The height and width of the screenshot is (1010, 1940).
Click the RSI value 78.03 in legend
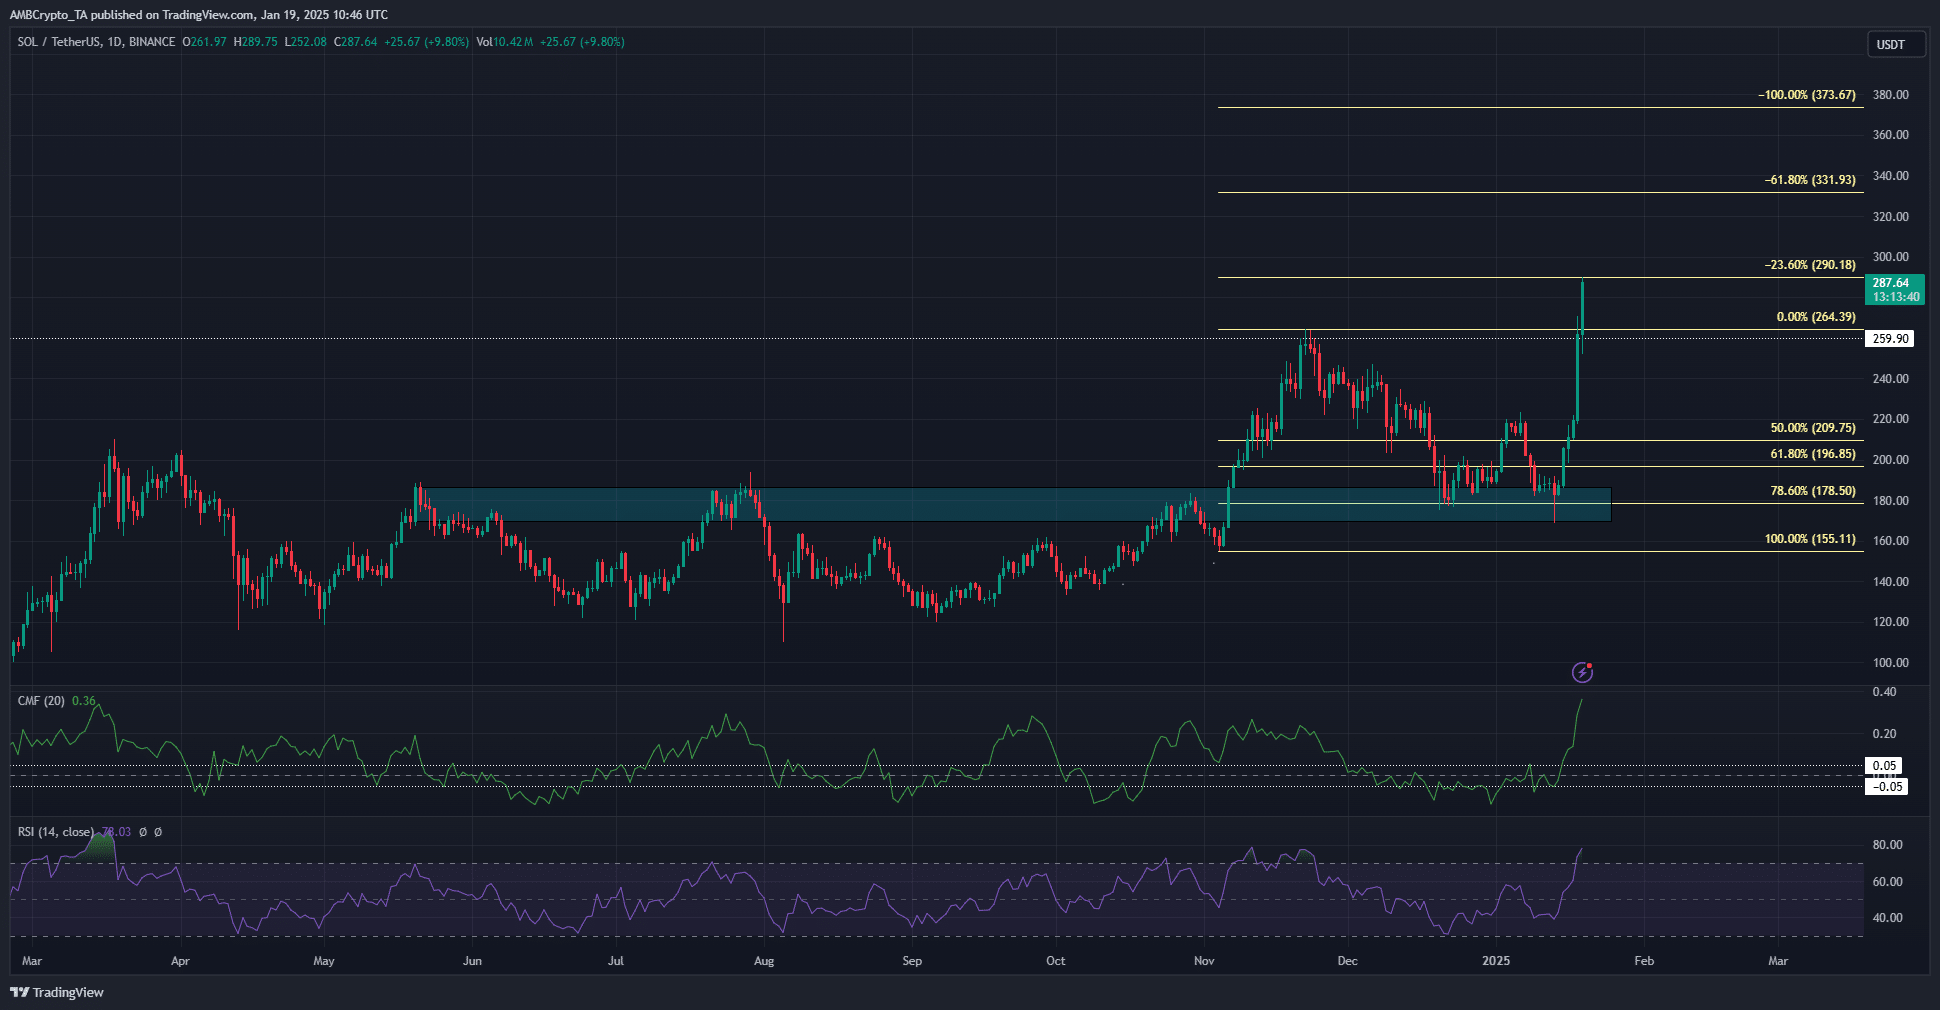point(117,832)
